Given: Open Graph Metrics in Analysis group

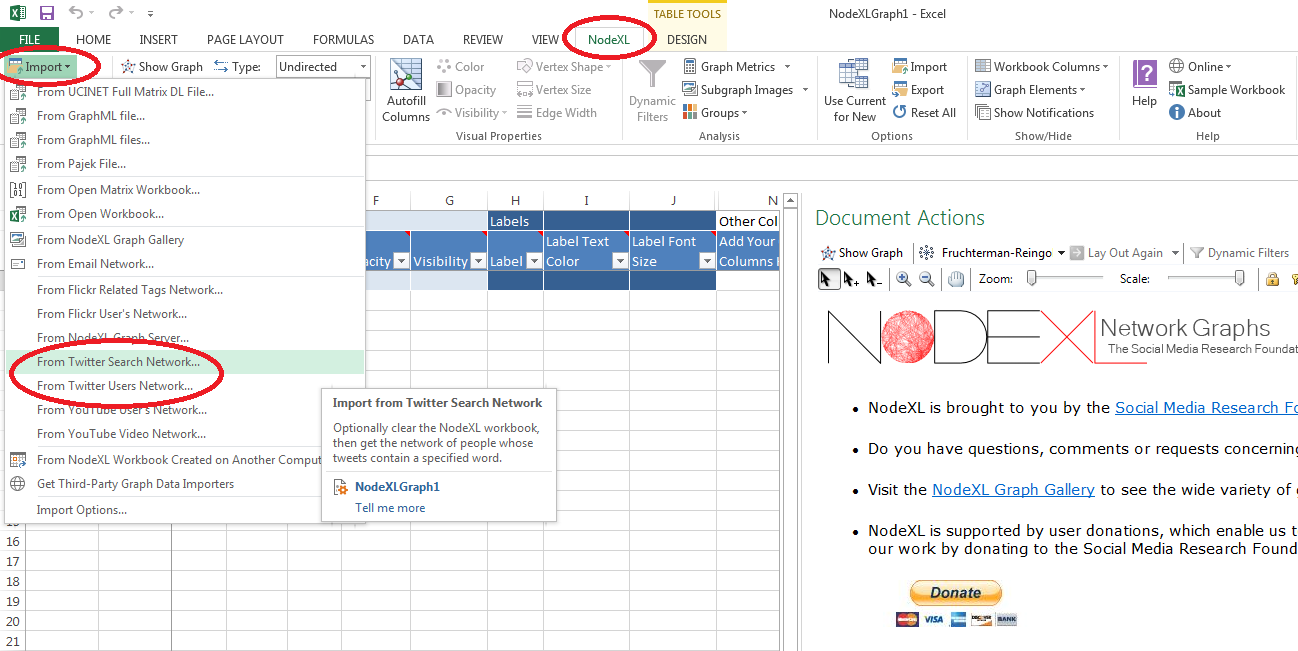Looking at the screenshot, I should 737,67.
